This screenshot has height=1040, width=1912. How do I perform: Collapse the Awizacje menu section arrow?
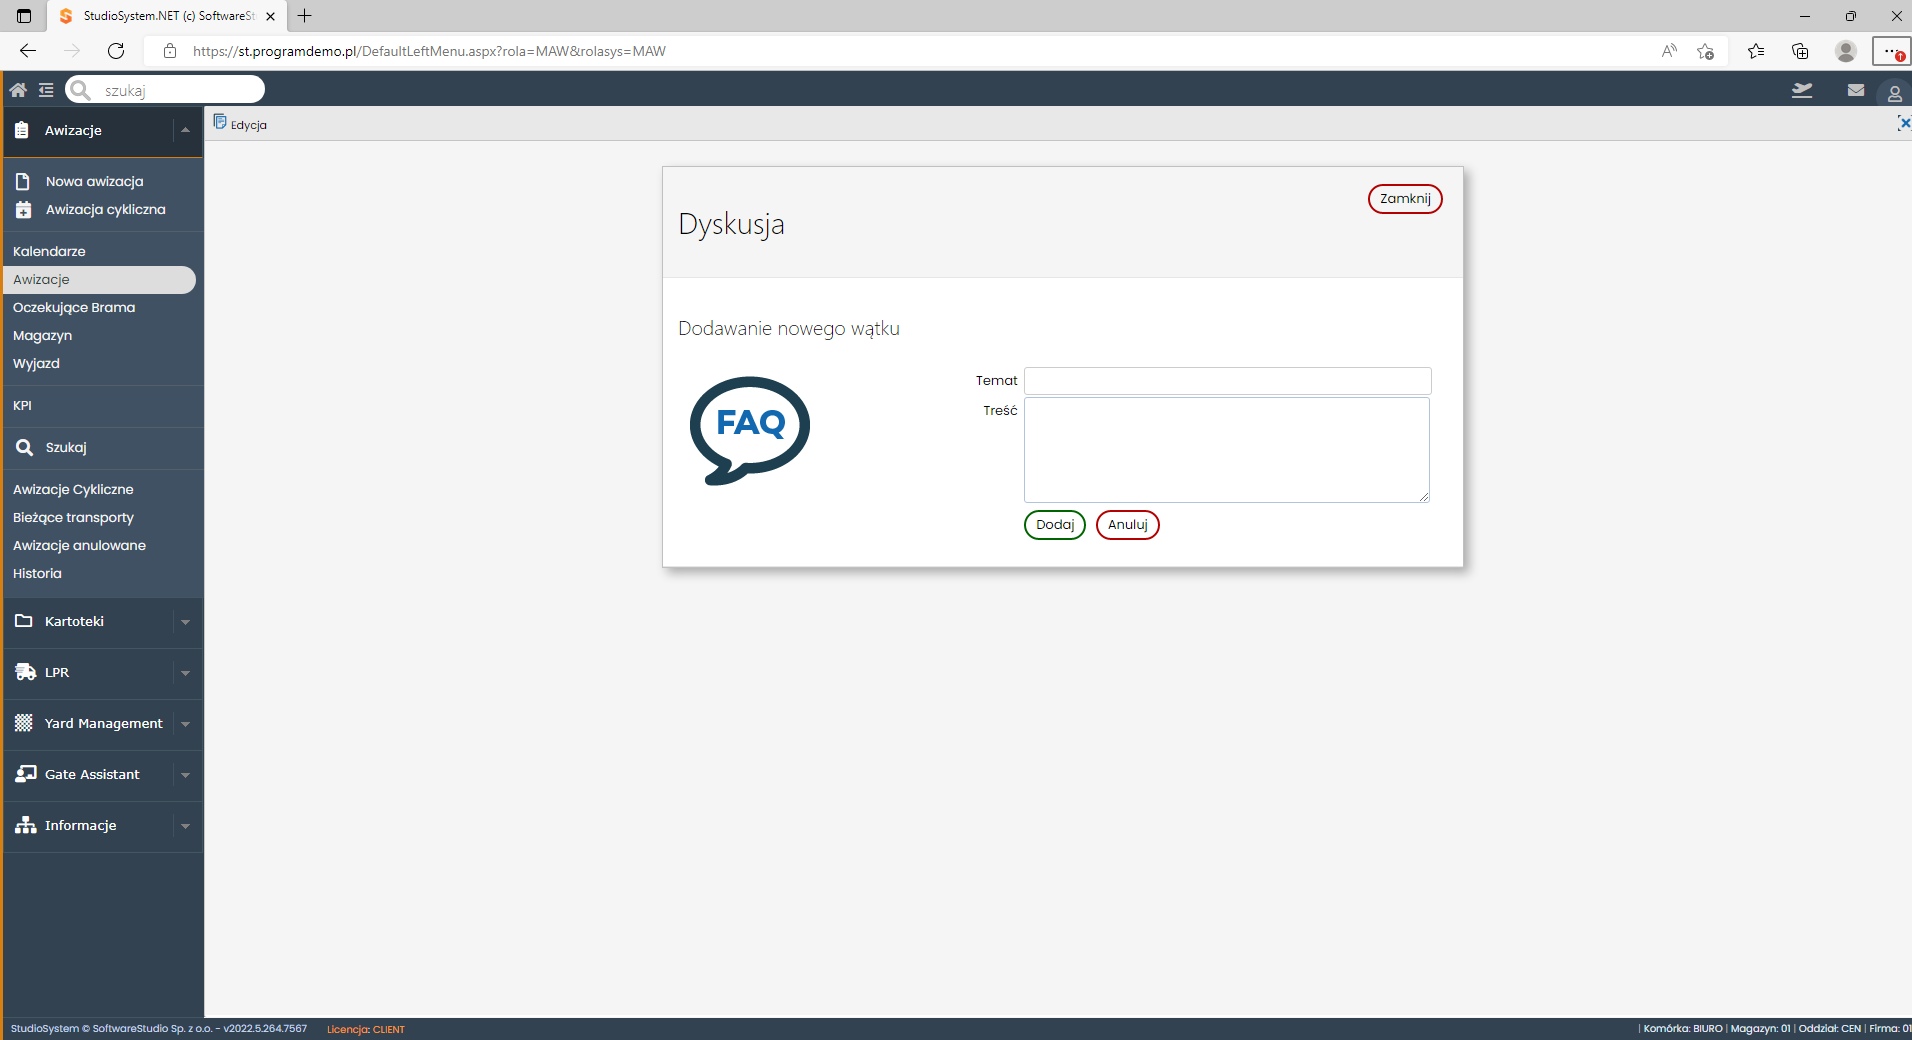[185, 130]
